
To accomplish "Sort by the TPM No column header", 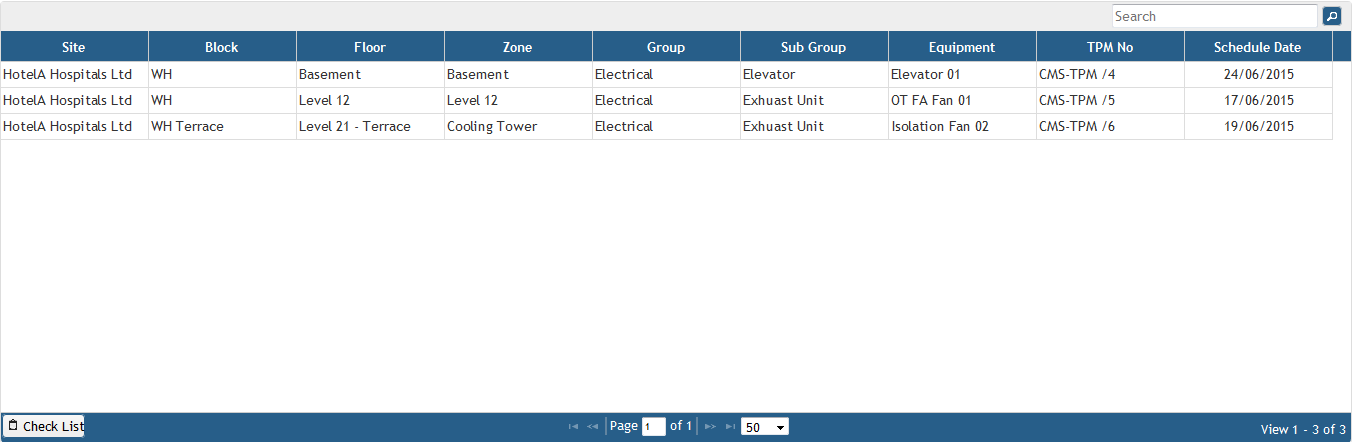I will click(1110, 47).
